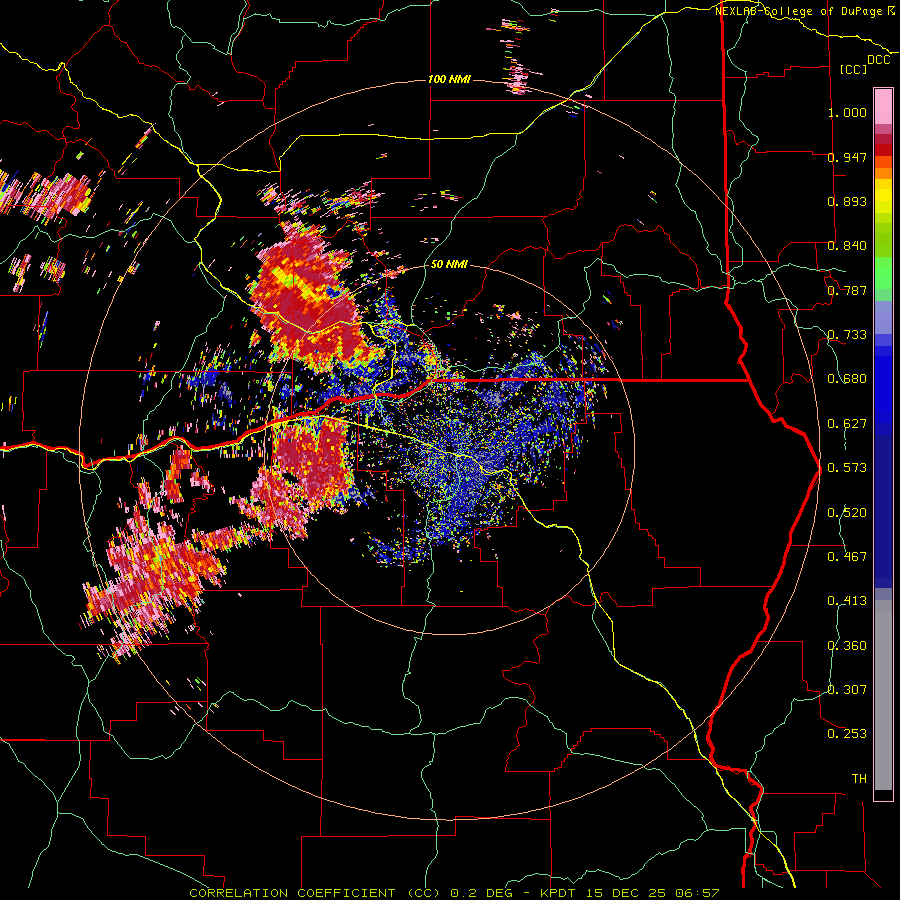Click the 0.947 scale value
This screenshot has height=900, width=900.
[847, 157]
